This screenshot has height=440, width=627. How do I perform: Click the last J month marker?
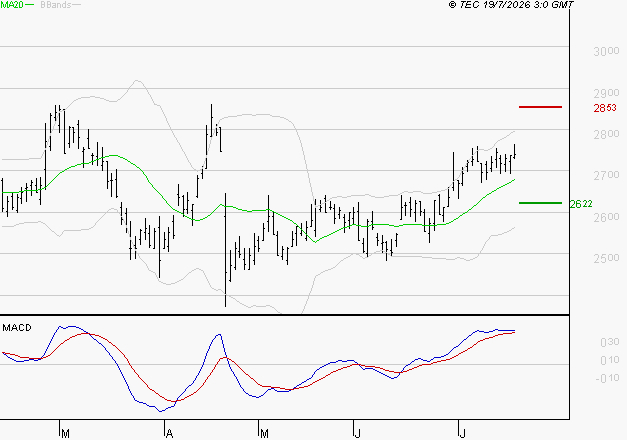coord(462,434)
